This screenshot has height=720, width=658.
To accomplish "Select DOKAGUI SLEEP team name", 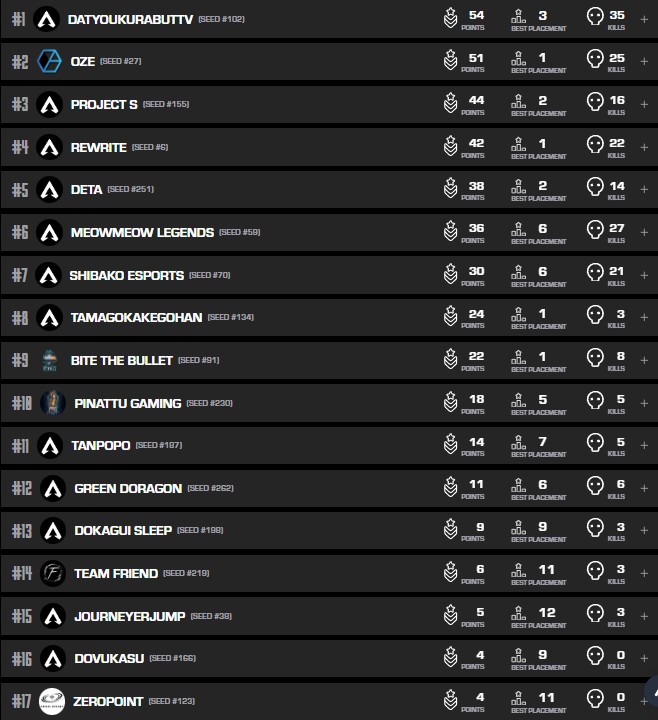I will tap(123, 530).
